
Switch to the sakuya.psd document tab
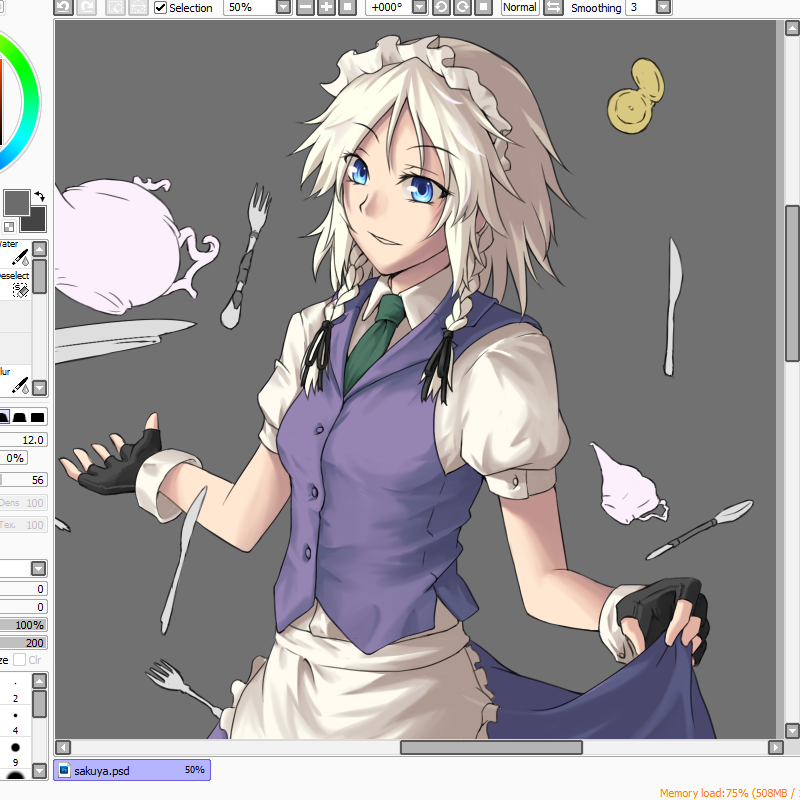[x=132, y=770]
